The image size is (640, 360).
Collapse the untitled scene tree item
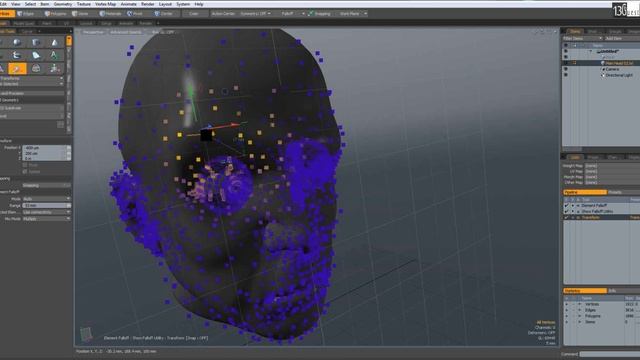click(x=591, y=51)
